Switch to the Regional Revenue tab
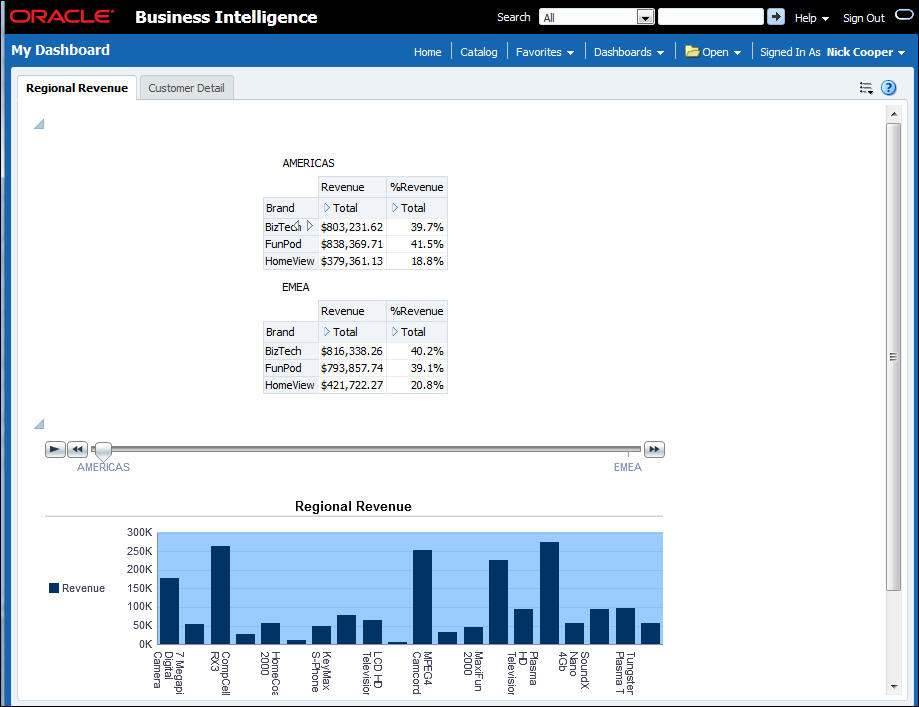The width and height of the screenshot is (919, 707). pyautogui.click(x=77, y=88)
